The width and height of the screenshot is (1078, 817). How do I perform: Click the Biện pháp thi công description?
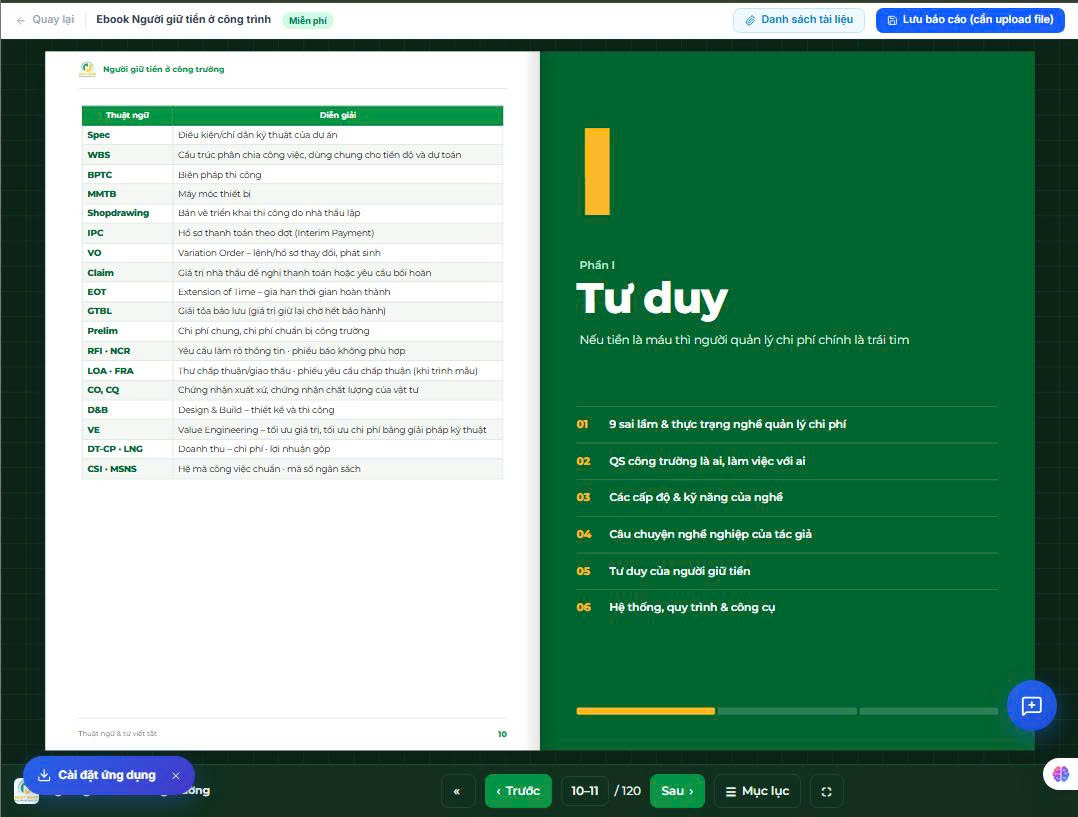(x=338, y=175)
